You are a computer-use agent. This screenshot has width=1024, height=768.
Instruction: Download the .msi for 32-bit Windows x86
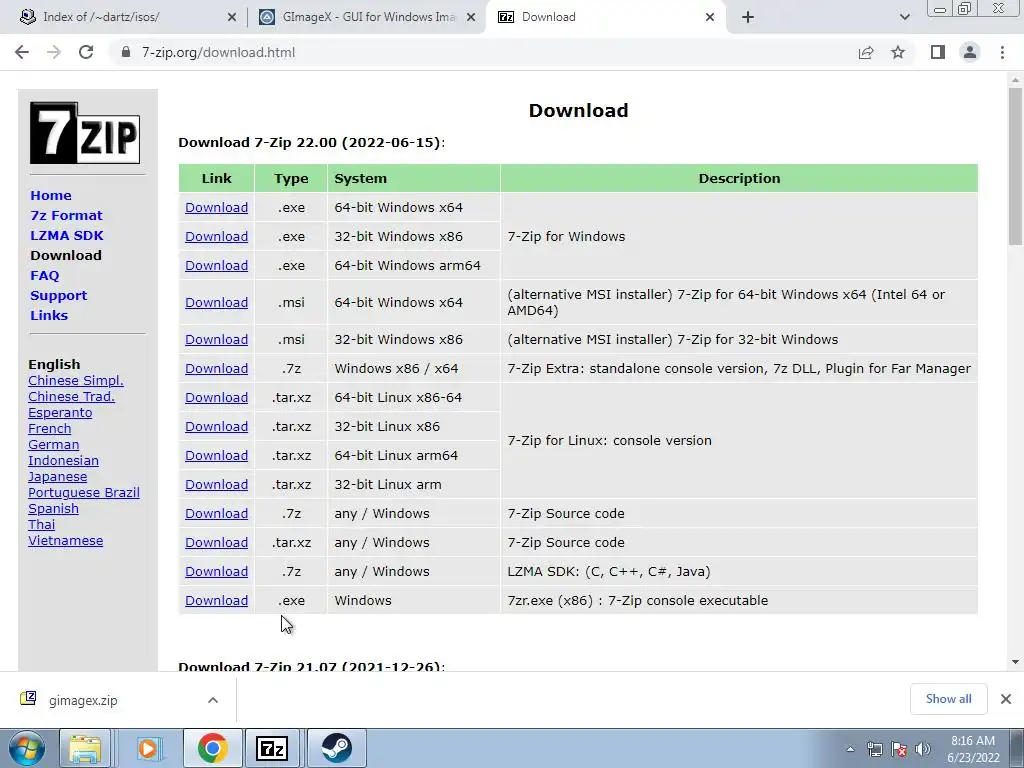point(216,340)
